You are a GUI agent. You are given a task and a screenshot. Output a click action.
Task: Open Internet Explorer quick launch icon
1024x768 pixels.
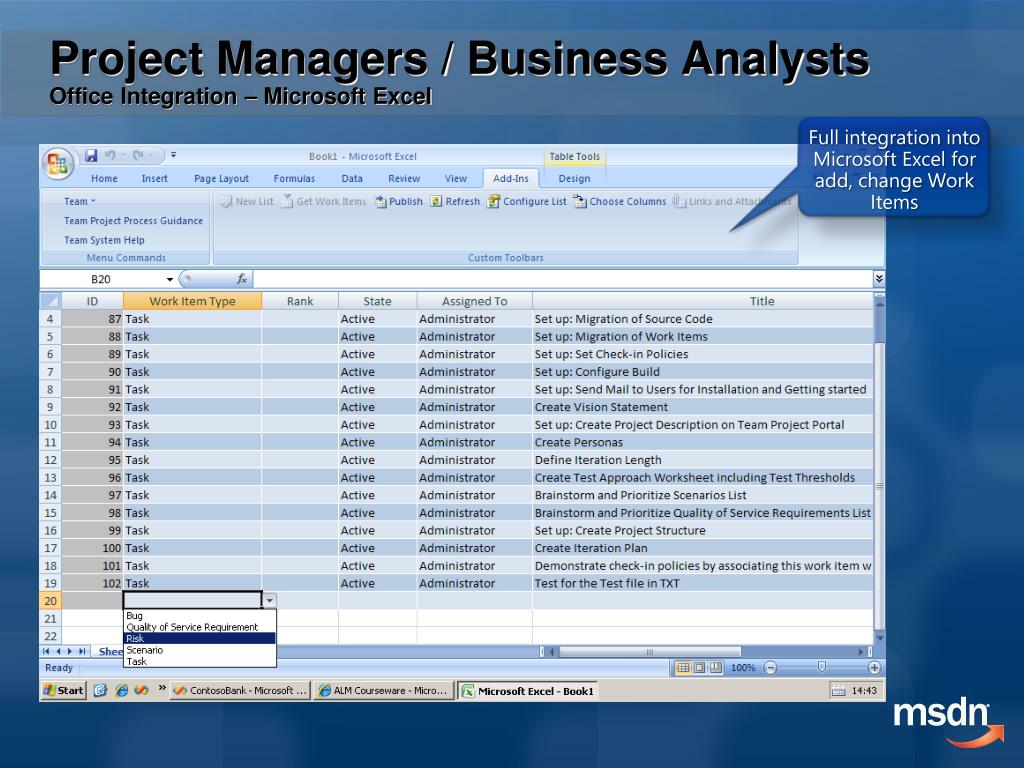(x=121, y=690)
